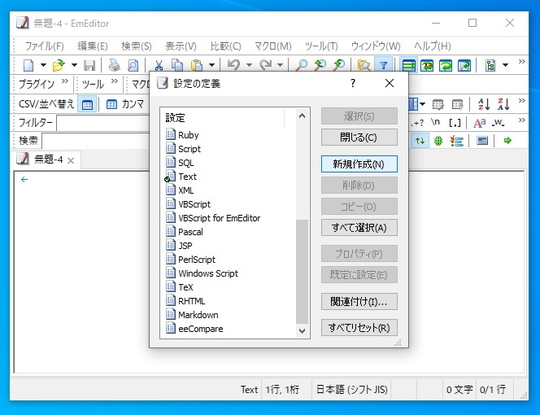This screenshot has height=415, width=540.
Task: Expand the main toolbar overflow chevron
Action: click(522, 62)
